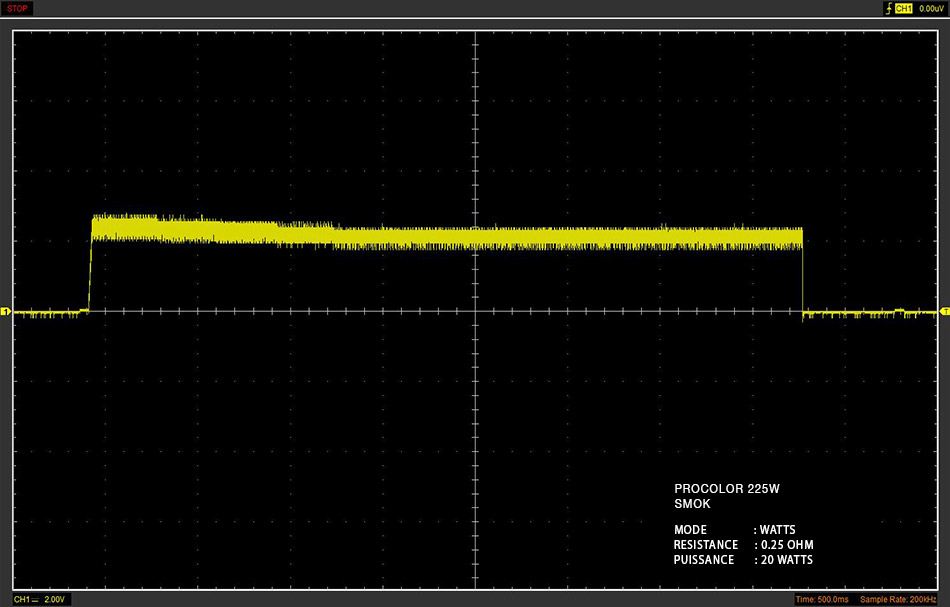Click the falling edge of the waveform
The width and height of the screenshot is (950, 607).
(803, 271)
